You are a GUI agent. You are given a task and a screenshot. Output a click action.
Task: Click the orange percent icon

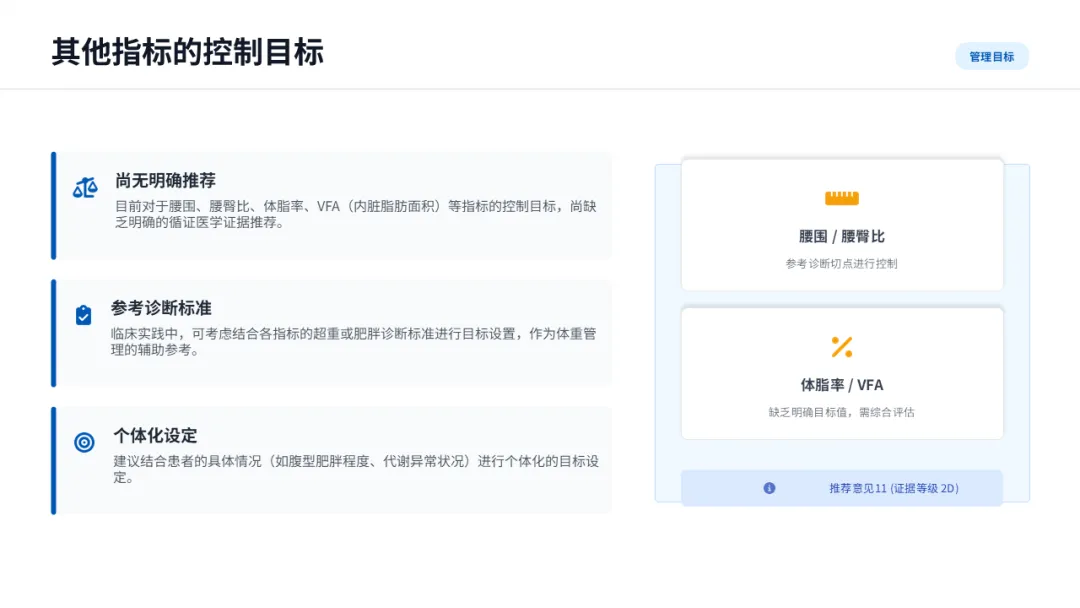coord(842,347)
